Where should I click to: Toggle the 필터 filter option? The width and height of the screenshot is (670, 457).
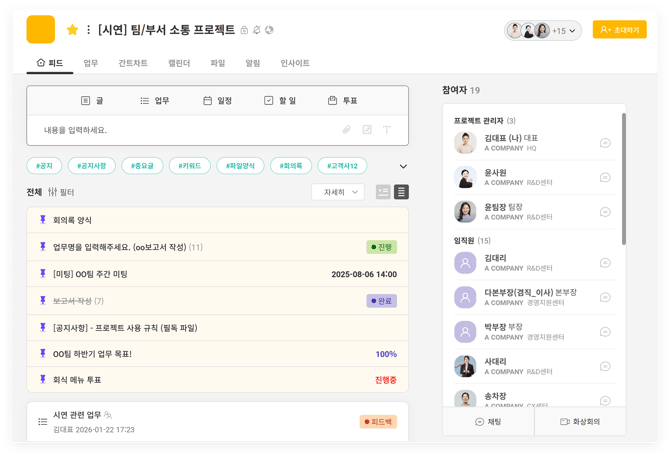point(61,192)
